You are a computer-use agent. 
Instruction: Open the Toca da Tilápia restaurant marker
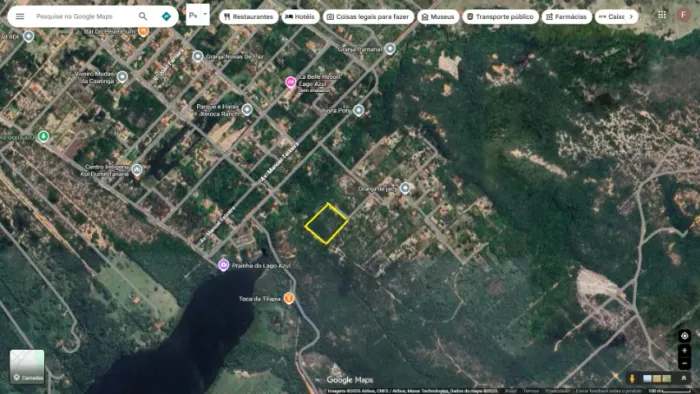(x=289, y=298)
